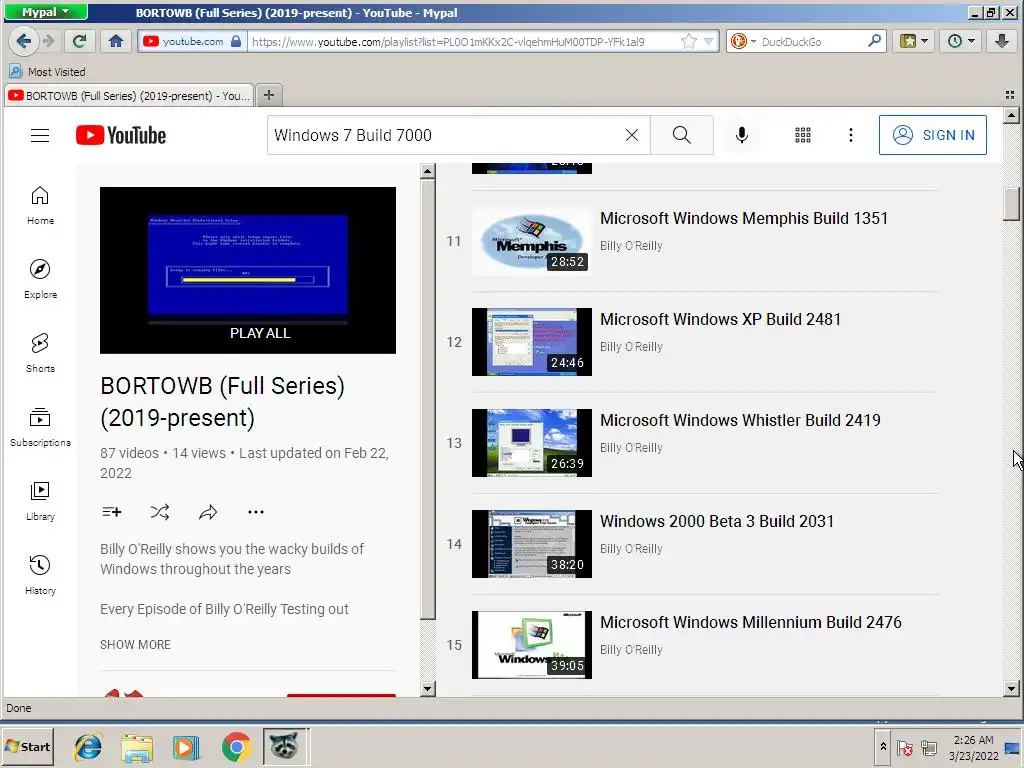Open the URL history dropdown arrow
Viewport: 1024px width, 768px height.
pyautogui.click(x=709, y=42)
